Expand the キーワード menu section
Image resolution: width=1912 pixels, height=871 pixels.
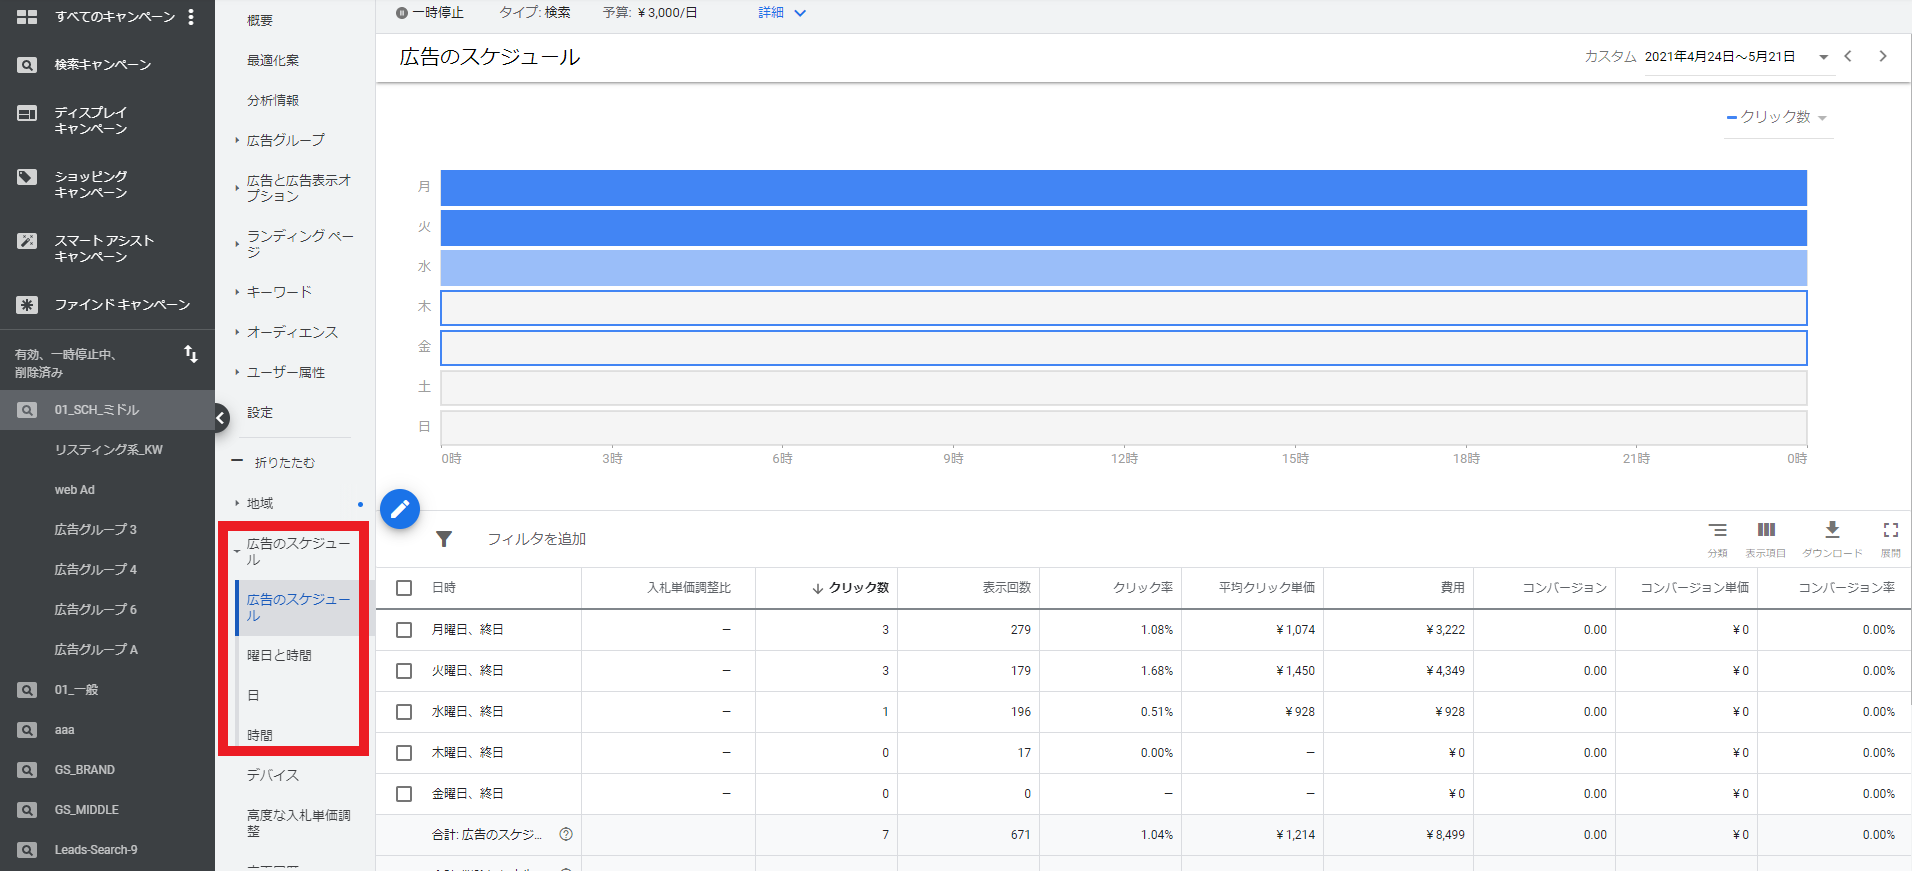point(237,292)
